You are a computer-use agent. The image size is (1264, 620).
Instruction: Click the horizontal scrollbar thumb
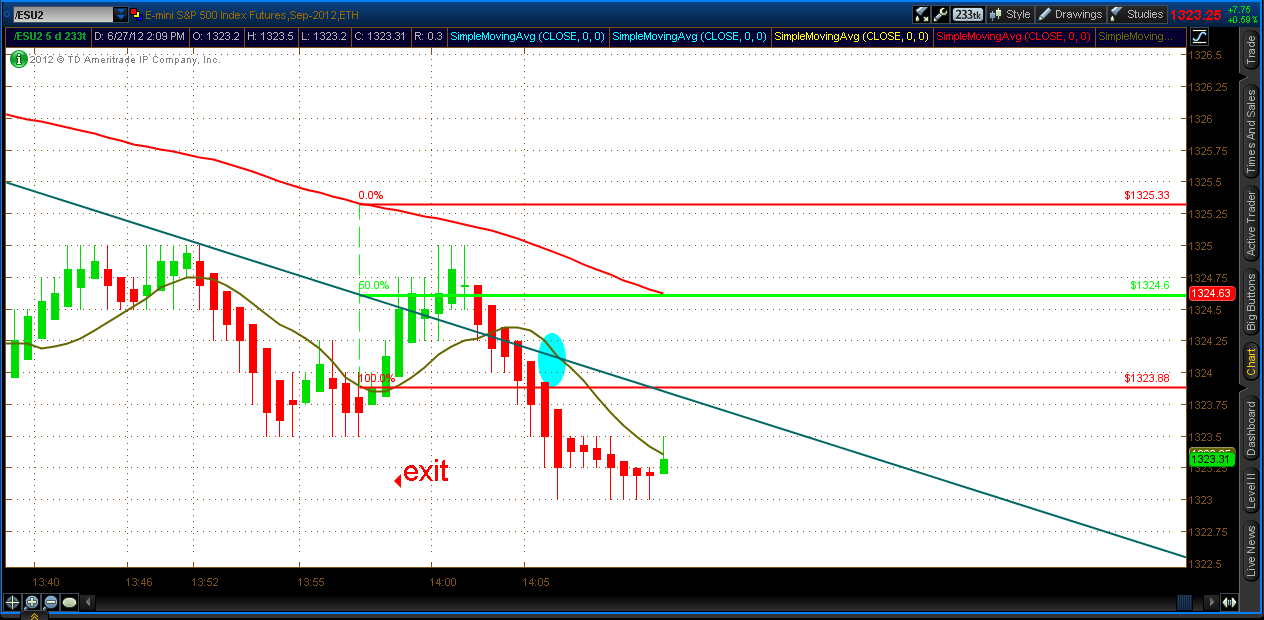(x=1183, y=602)
